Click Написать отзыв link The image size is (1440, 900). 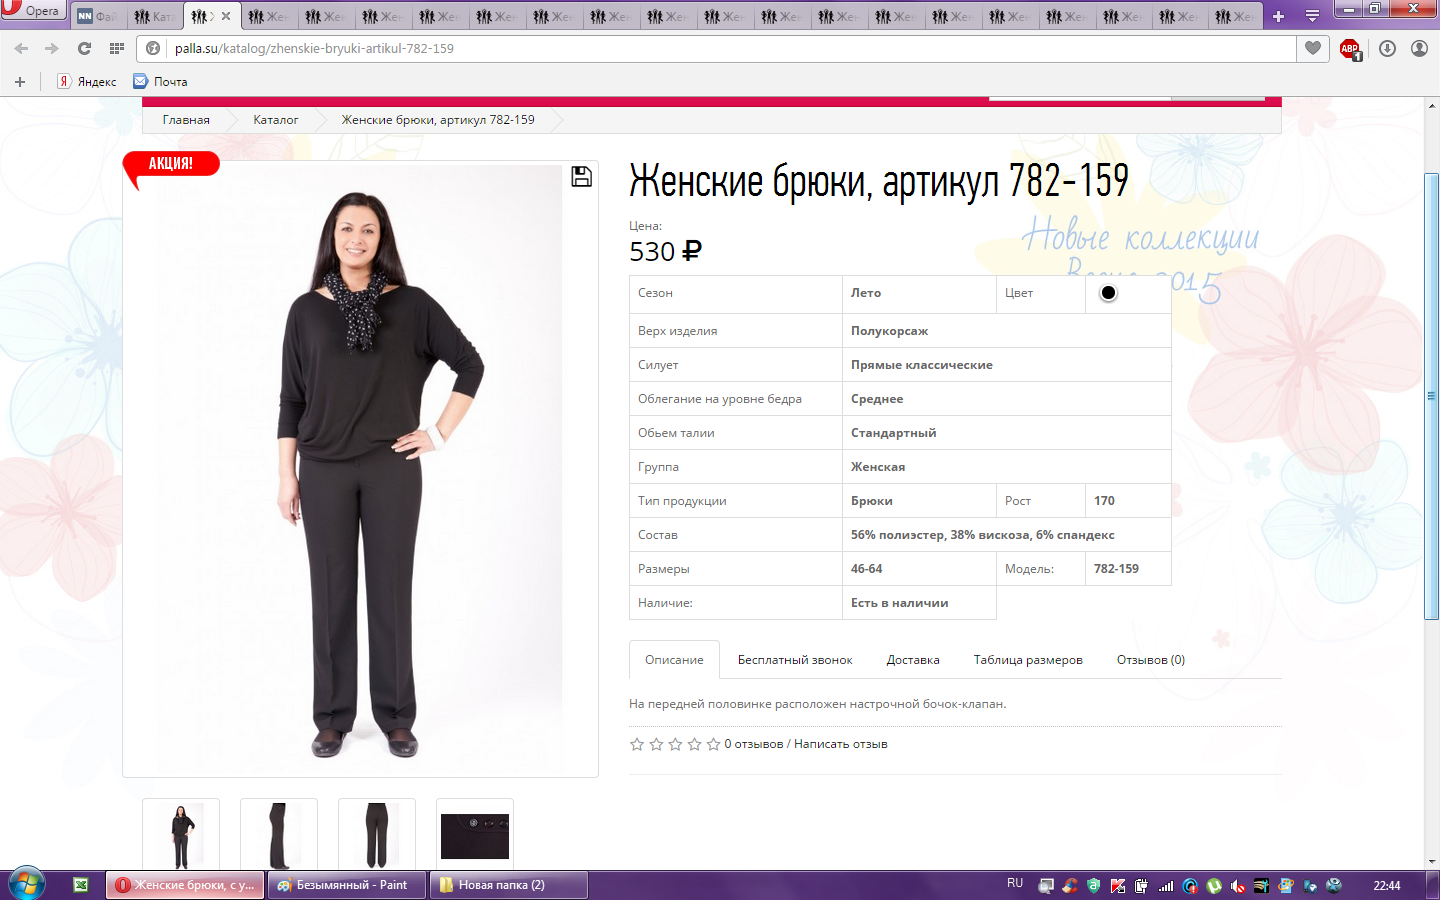click(x=840, y=744)
